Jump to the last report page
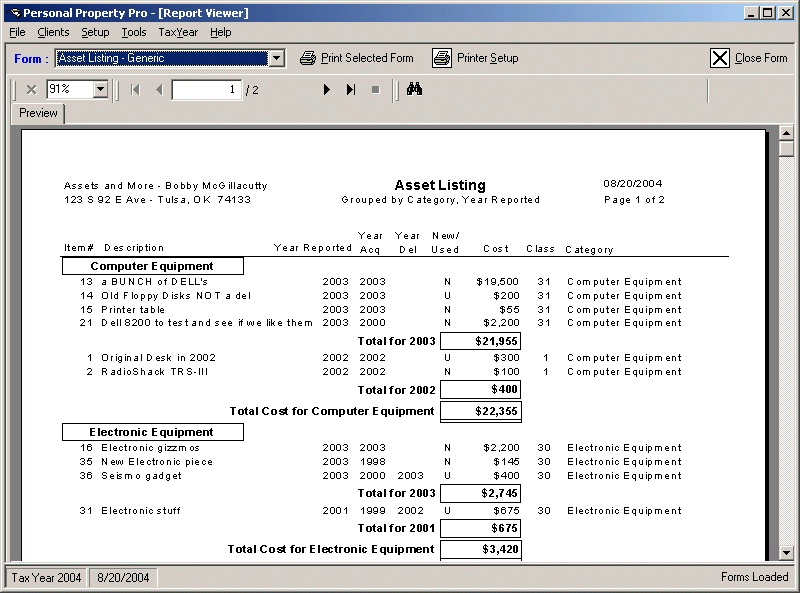Viewport: 800px width, 593px height. [x=351, y=90]
